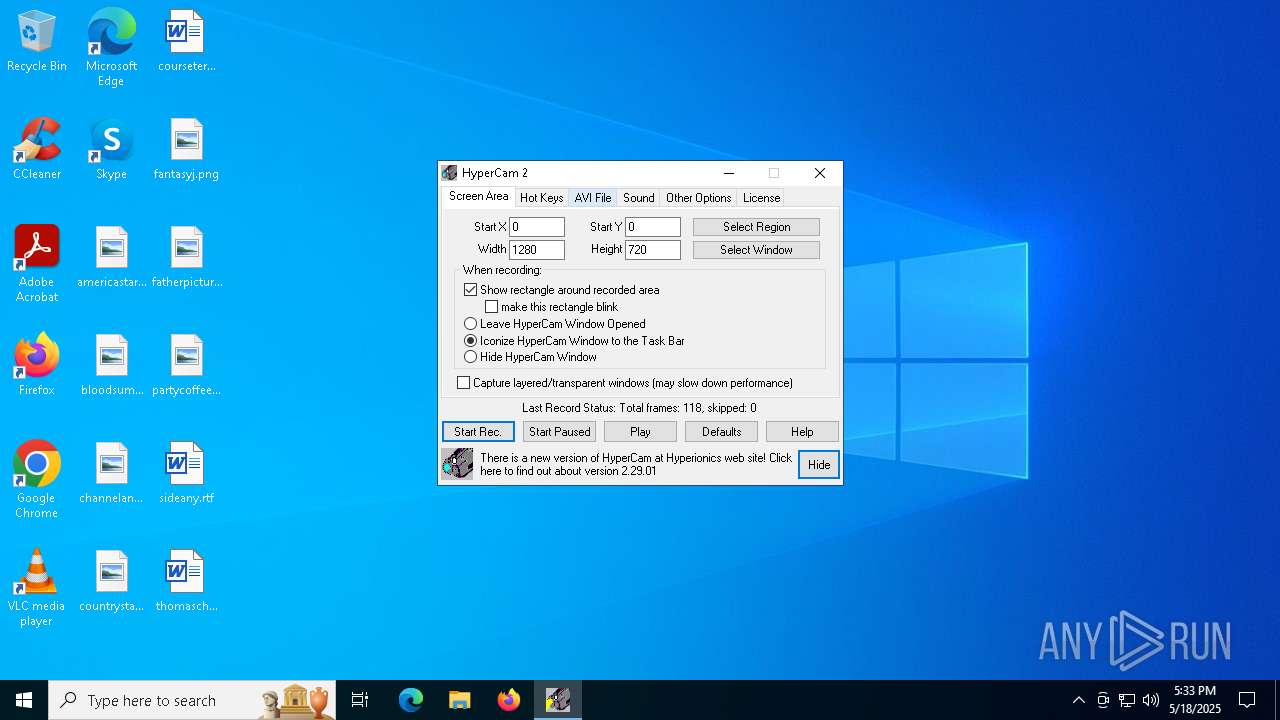Open File Explorer from taskbar

460,700
